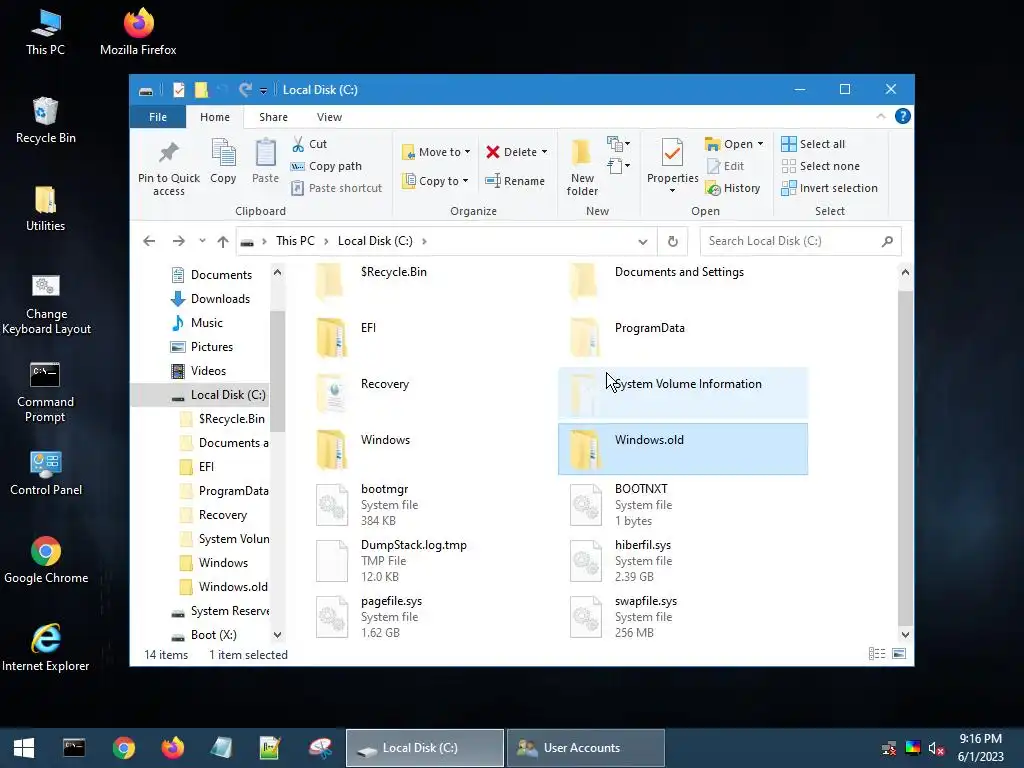Screen dimensions: 1024x768
Task: Open the New item dropdown
Action: coord(618,144)
